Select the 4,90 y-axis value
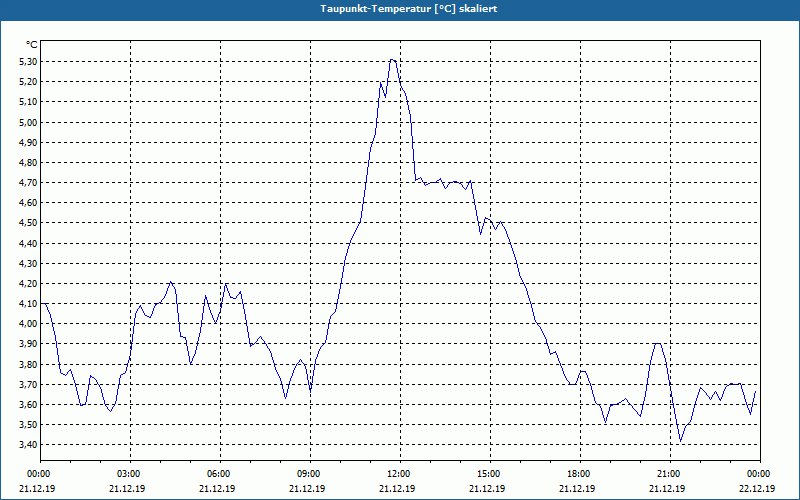The image size is (800, 500). (29, 142)
